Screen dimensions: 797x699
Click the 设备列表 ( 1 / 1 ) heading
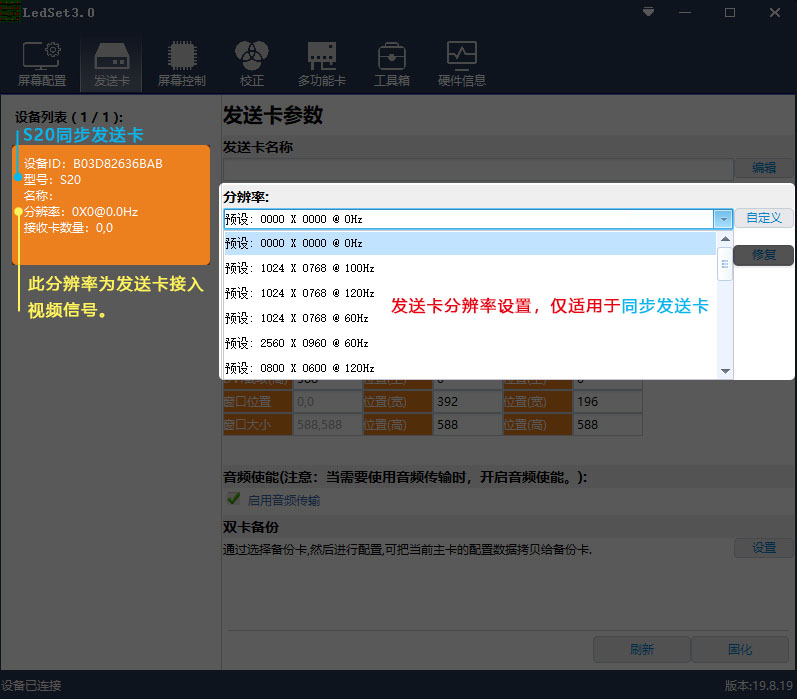pyautogui.click(x=69, y=117)
